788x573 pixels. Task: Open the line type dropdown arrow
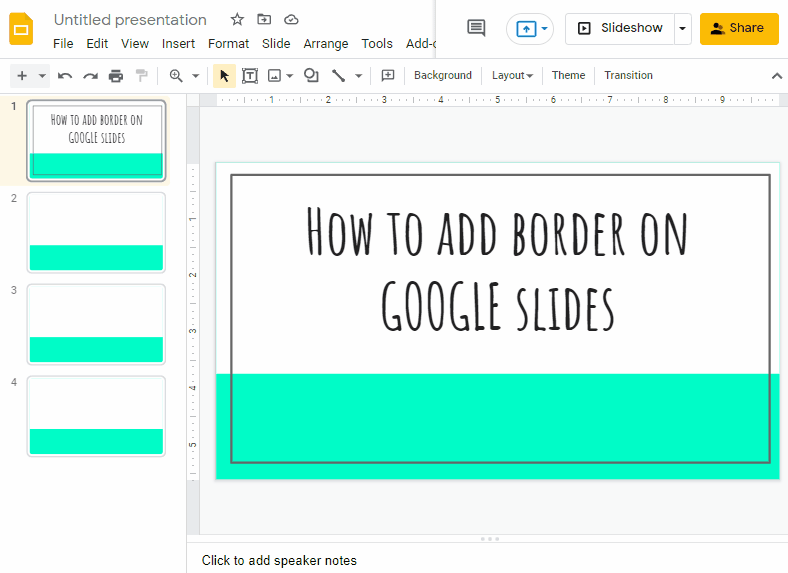click(x=358, y=76)
